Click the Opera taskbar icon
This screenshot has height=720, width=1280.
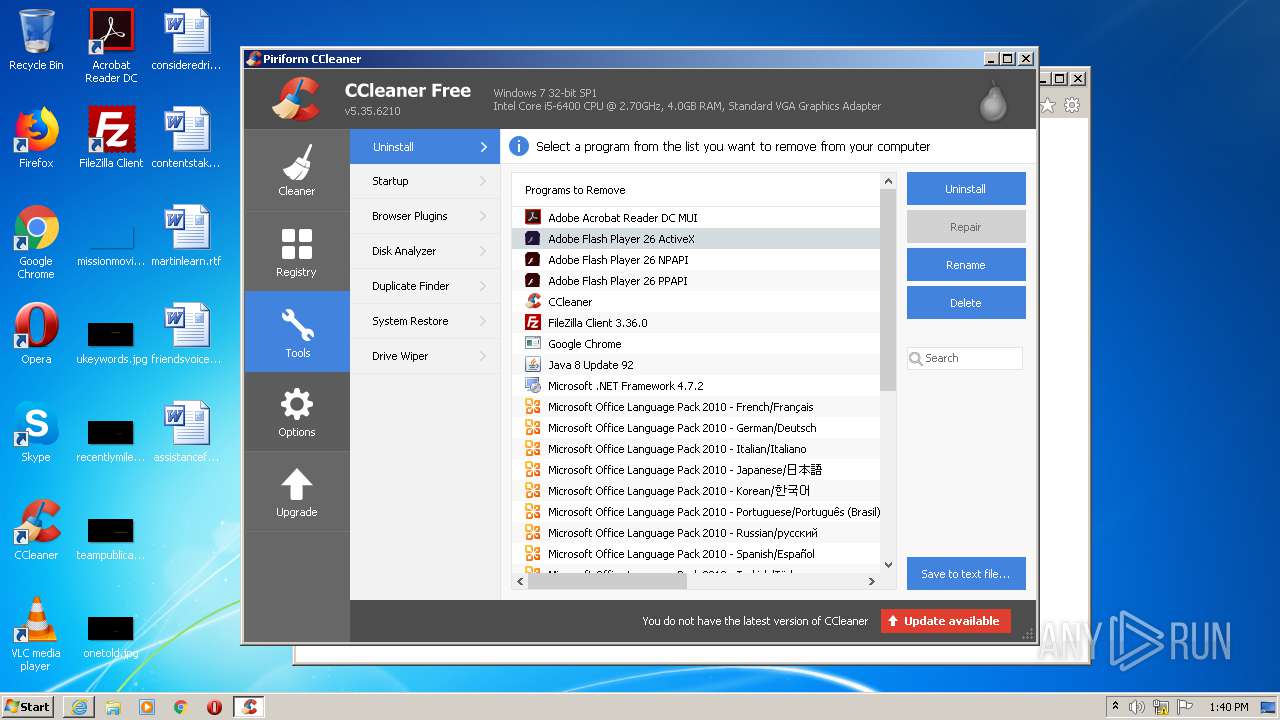pos(214,707)
